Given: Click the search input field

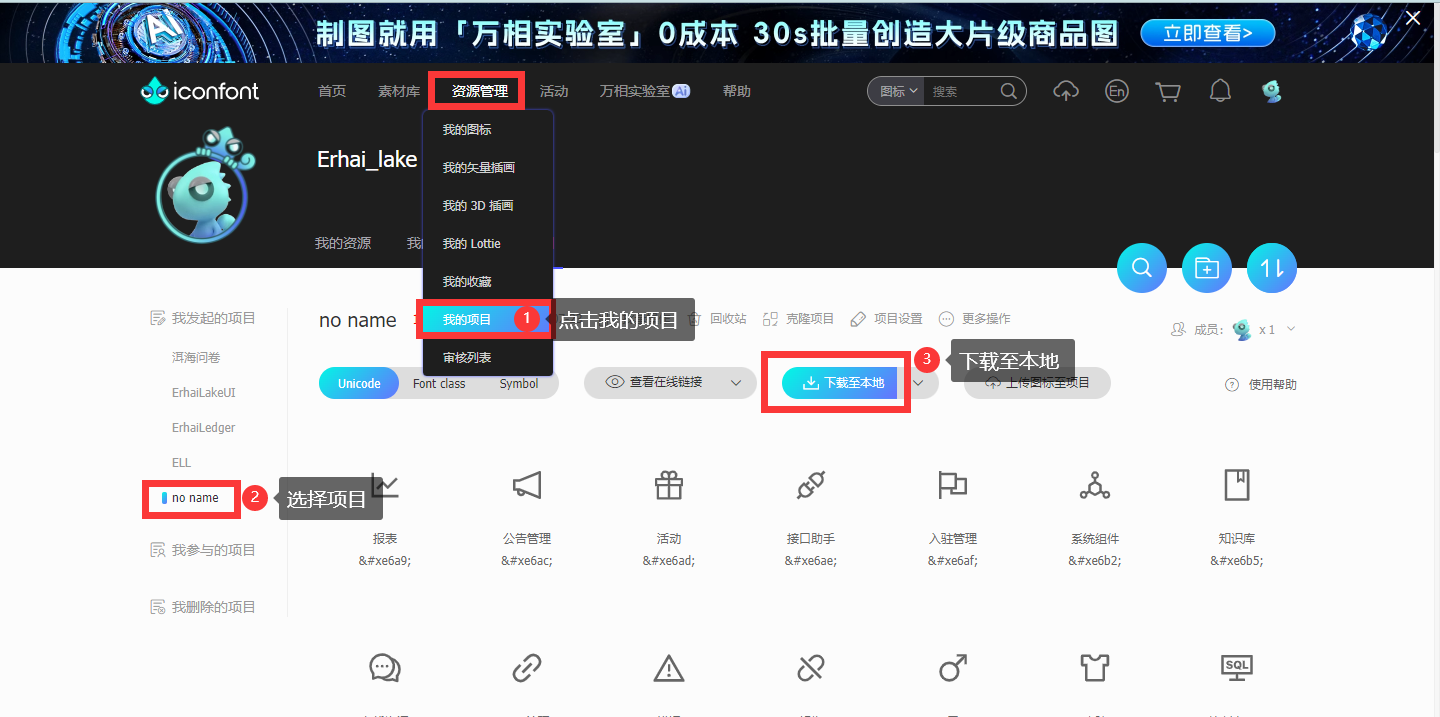Looking at the screenshot, I should 960,91.
